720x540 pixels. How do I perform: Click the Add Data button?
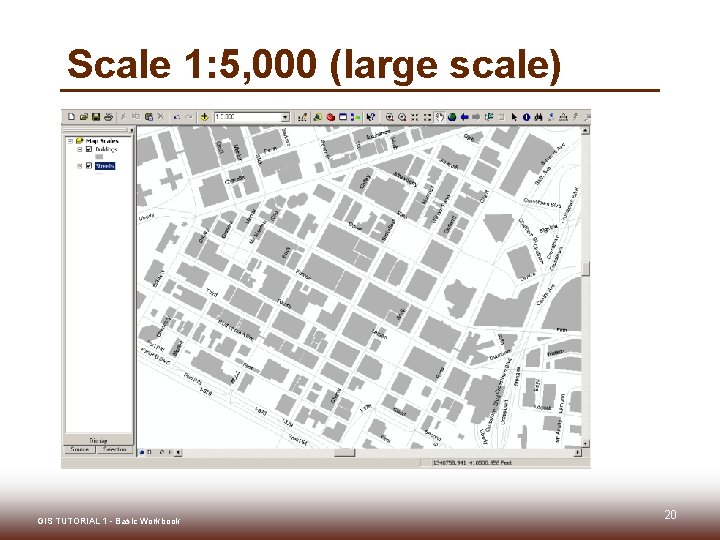[204, 117]
